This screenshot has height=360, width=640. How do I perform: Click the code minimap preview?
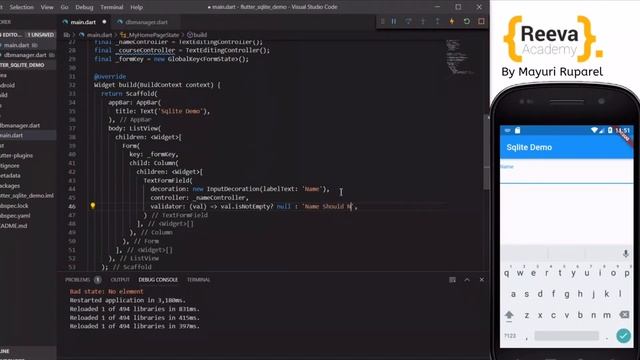click(x=460, y=57)
